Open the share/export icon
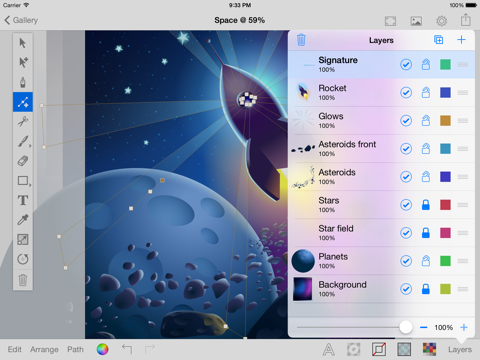The image size is (480, 360). tap(466, 20)
